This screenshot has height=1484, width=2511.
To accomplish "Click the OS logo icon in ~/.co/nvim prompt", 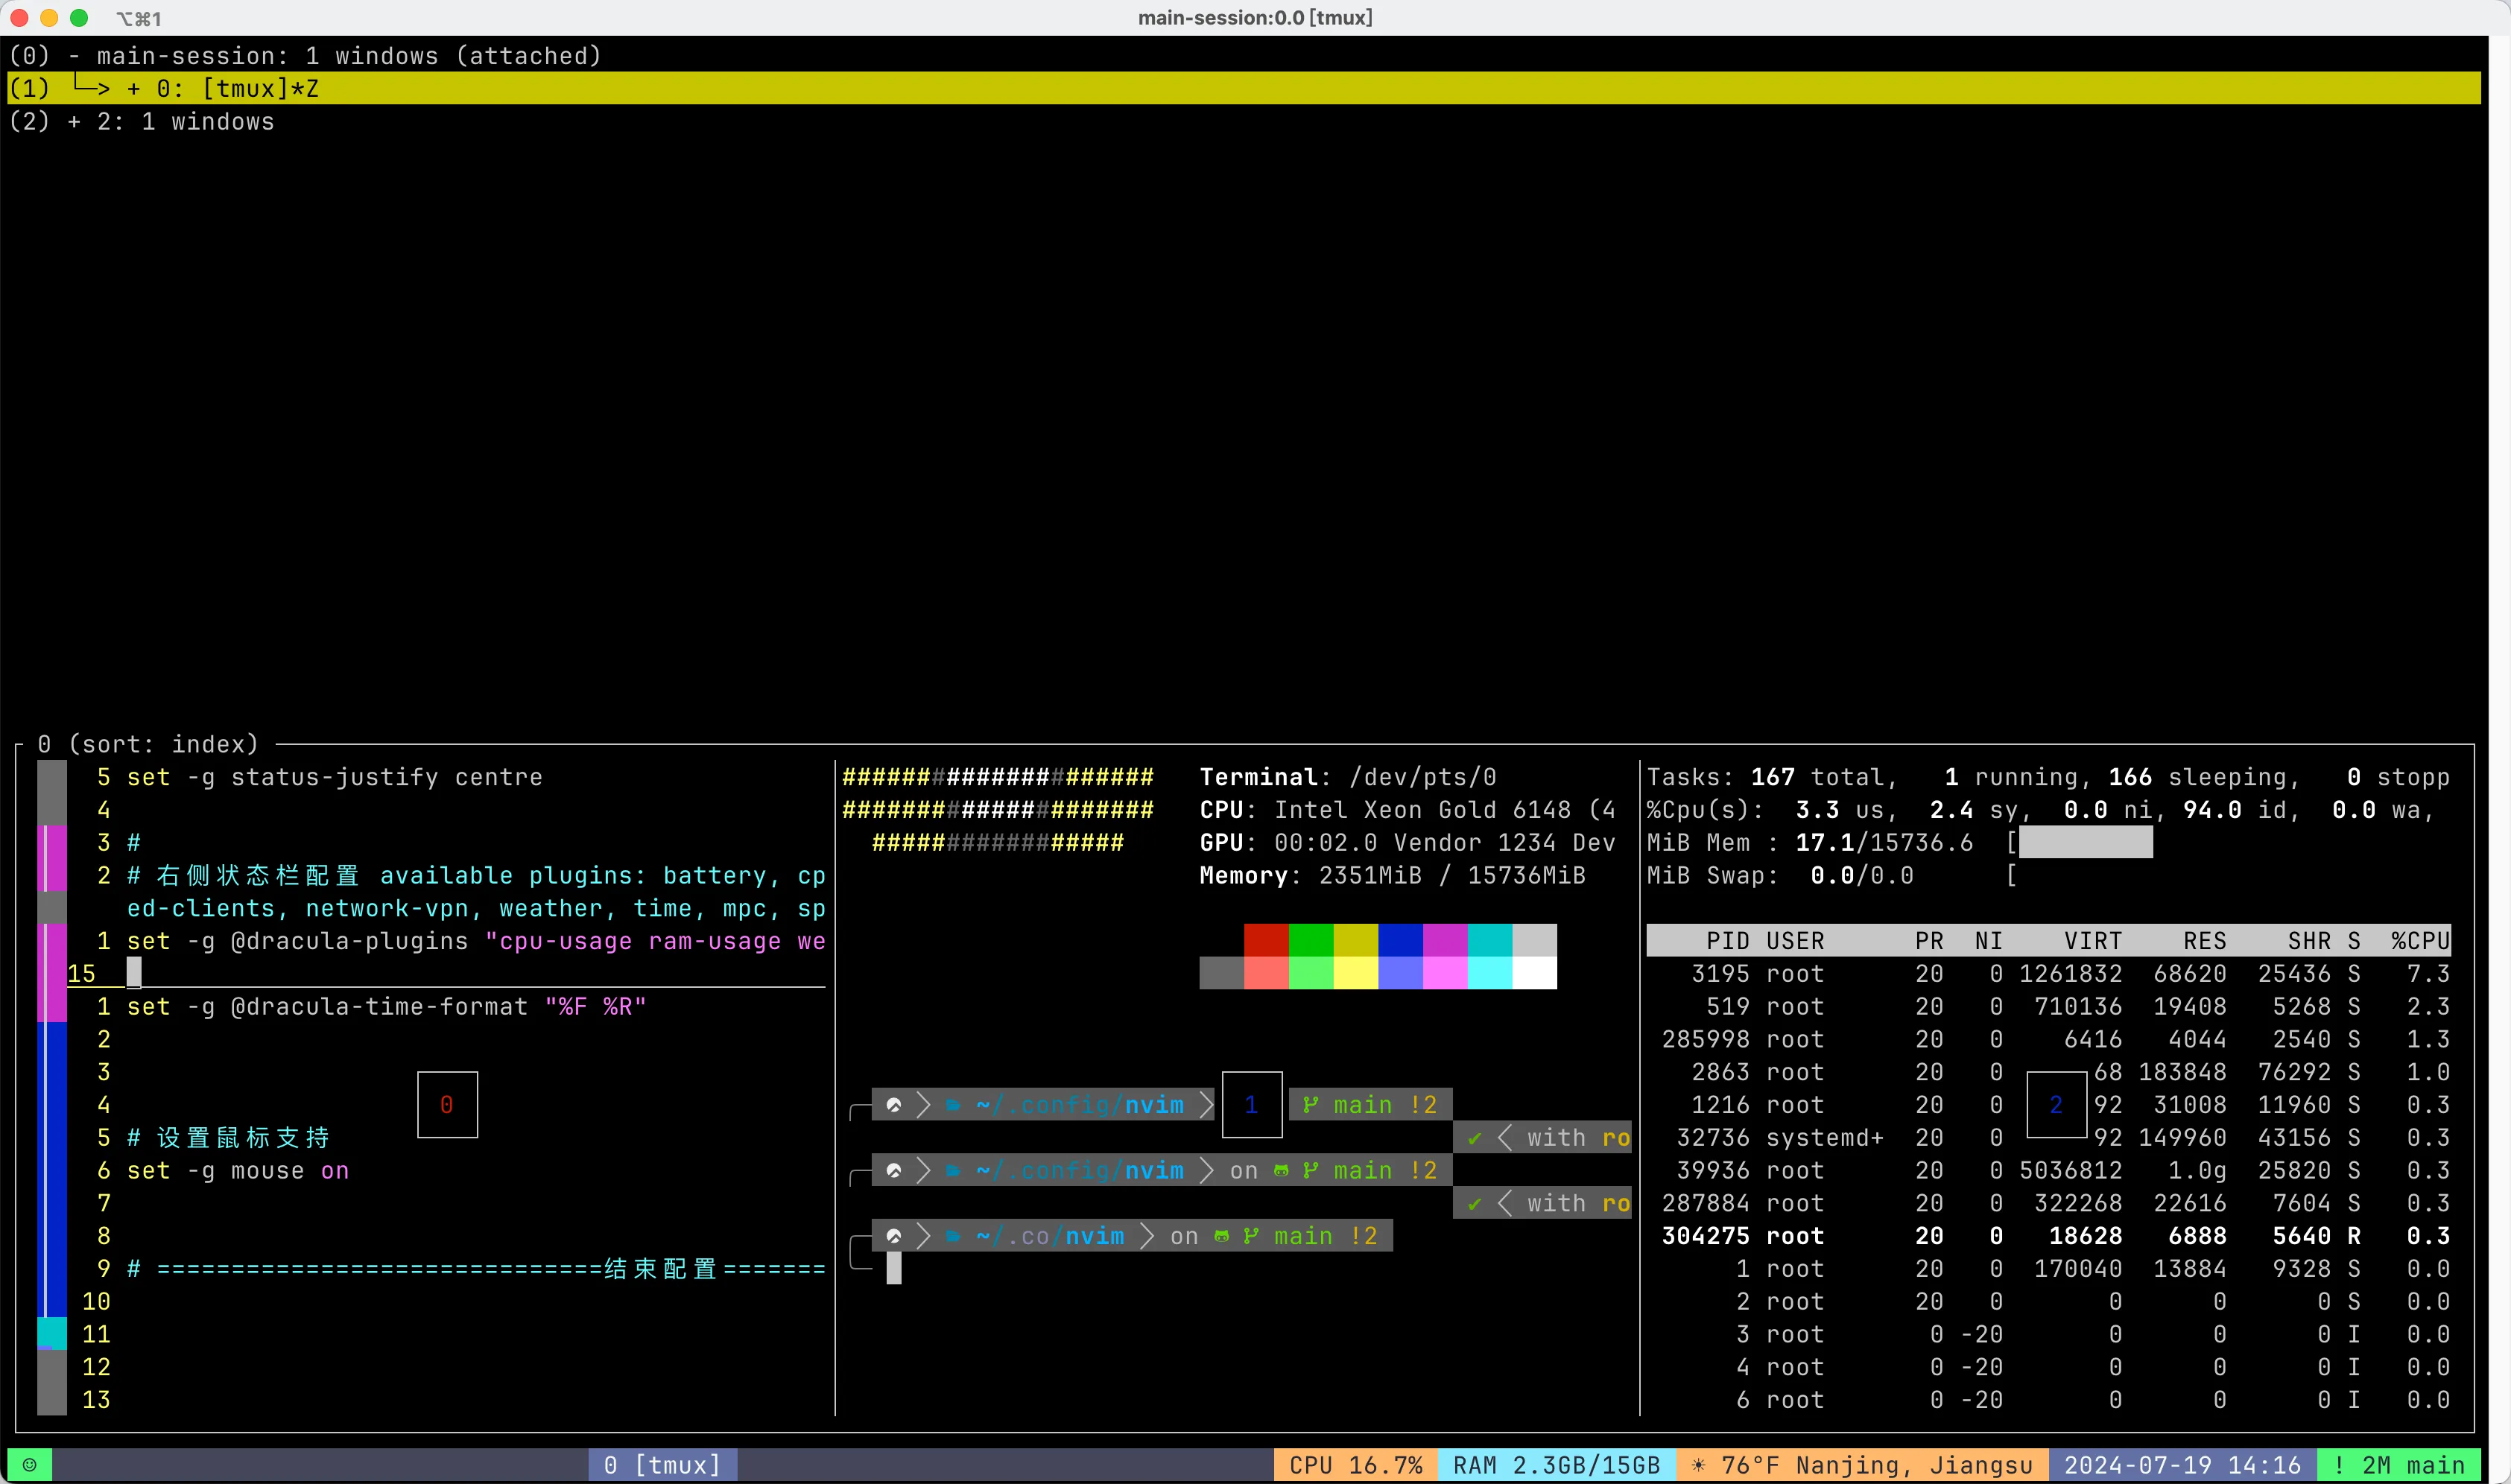I will (894, 1236).
